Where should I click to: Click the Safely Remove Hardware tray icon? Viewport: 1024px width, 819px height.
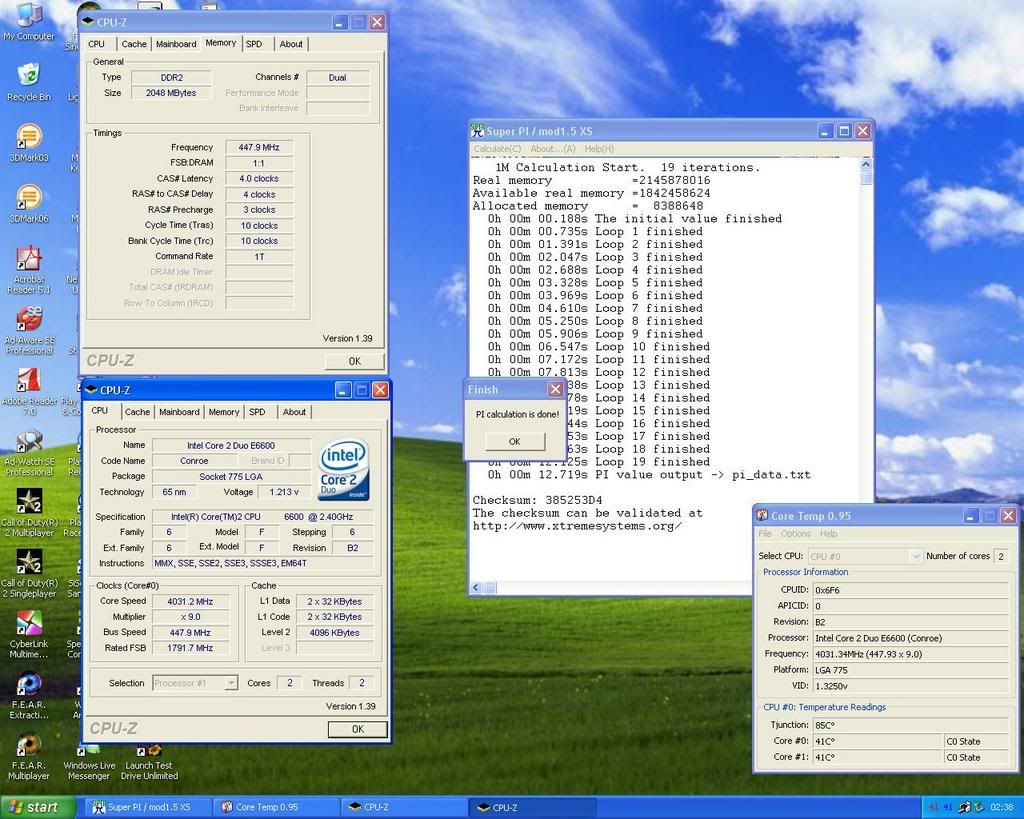coord(965,807)
